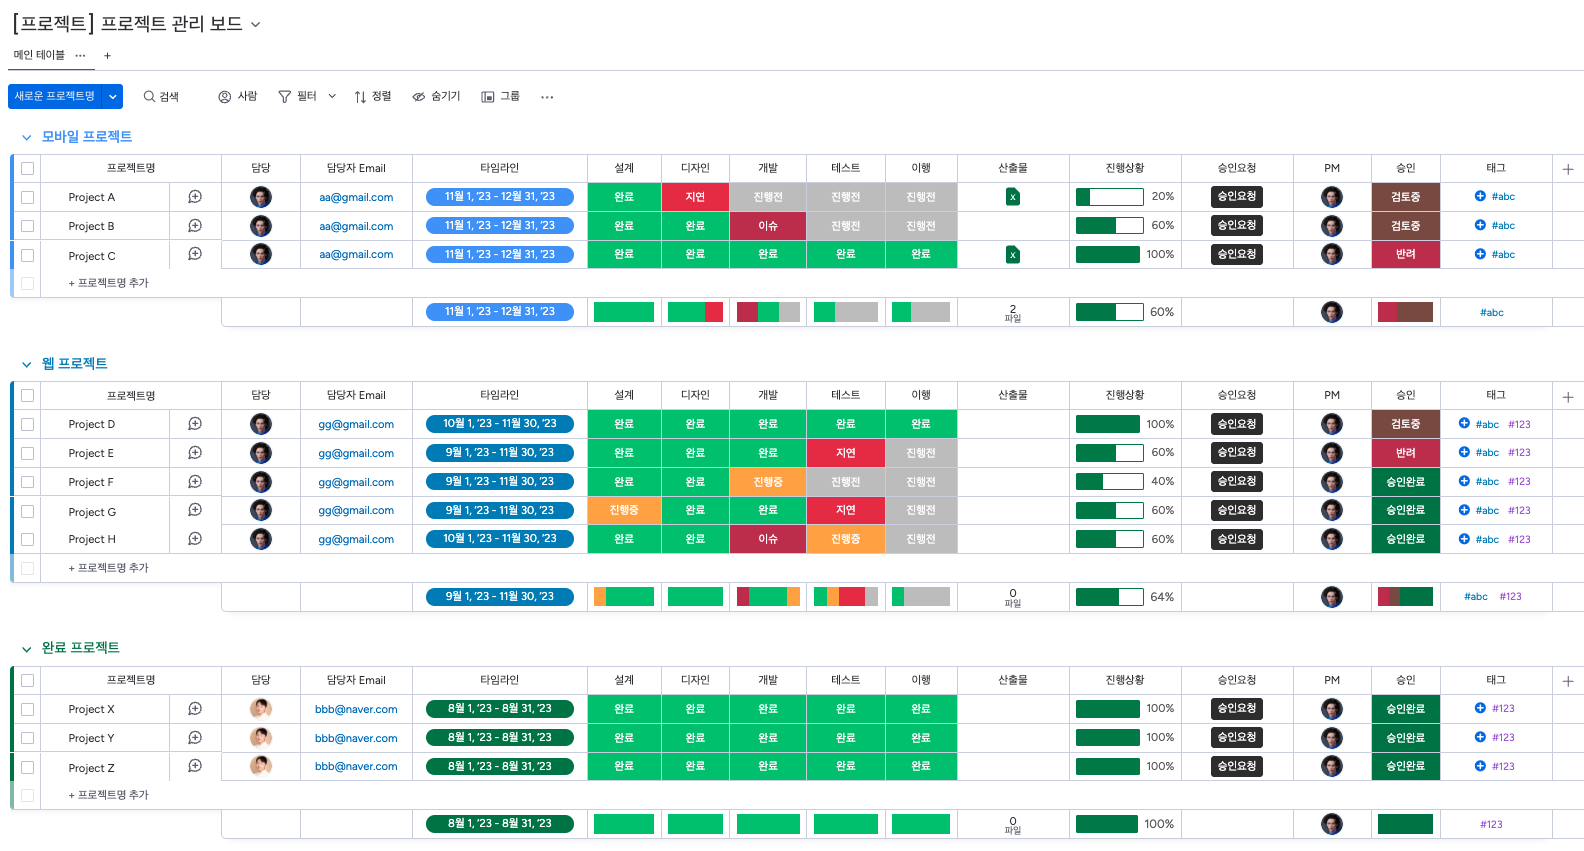1584x851 pixels.
Task: Collapse the 모바일 프로젝트 group
Action: click(x=26, y=137)
